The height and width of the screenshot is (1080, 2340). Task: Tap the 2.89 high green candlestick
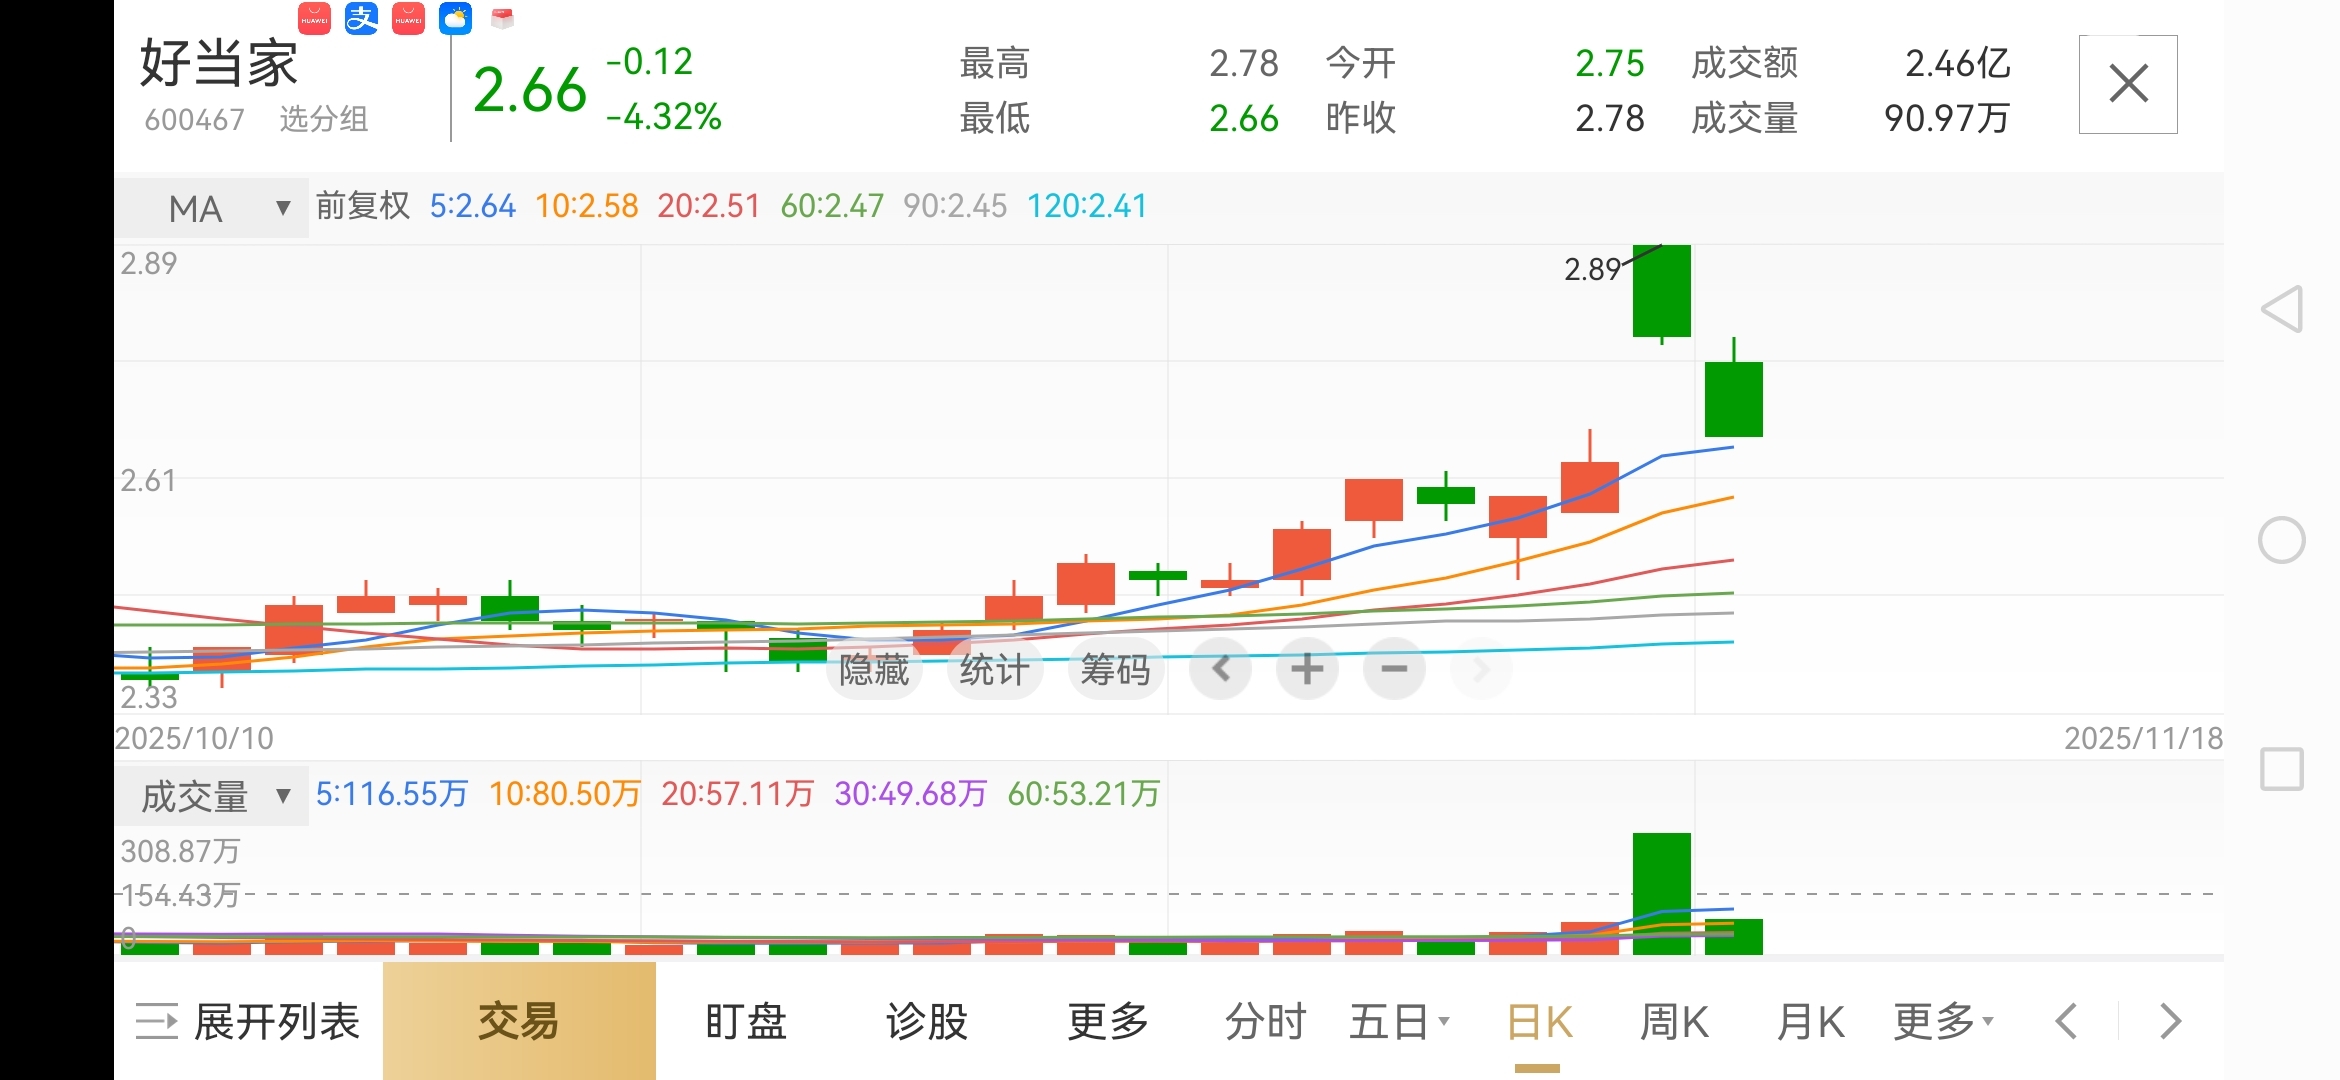coord(1661,290)
